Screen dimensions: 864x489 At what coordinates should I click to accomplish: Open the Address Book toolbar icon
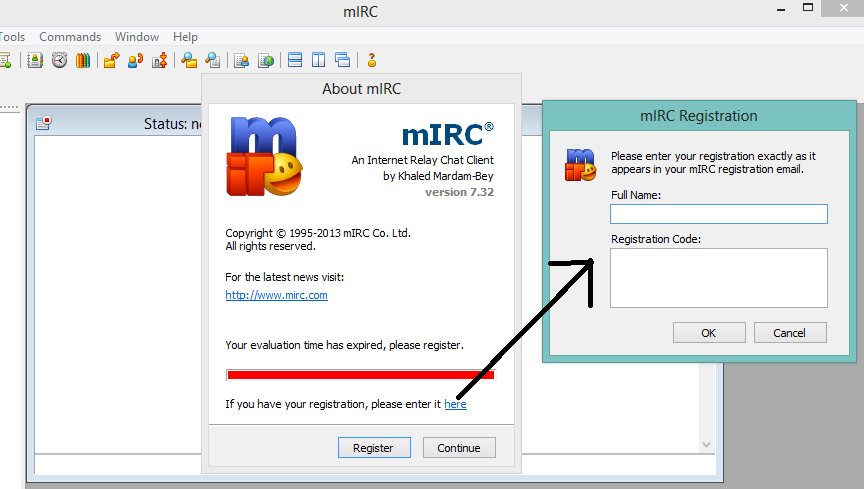(x=35, y=60)
